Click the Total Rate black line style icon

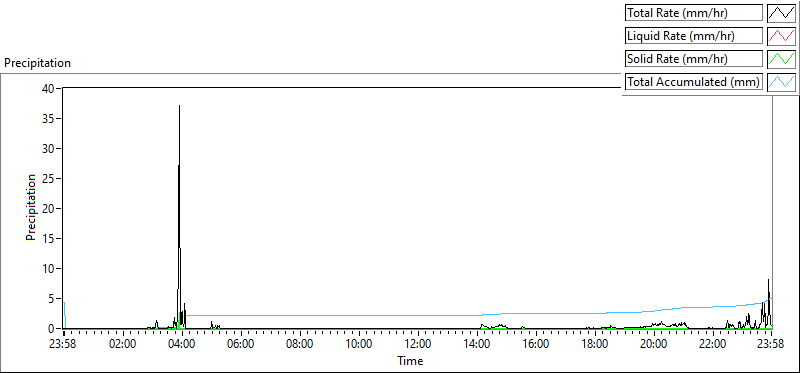(x=781, y=13)
